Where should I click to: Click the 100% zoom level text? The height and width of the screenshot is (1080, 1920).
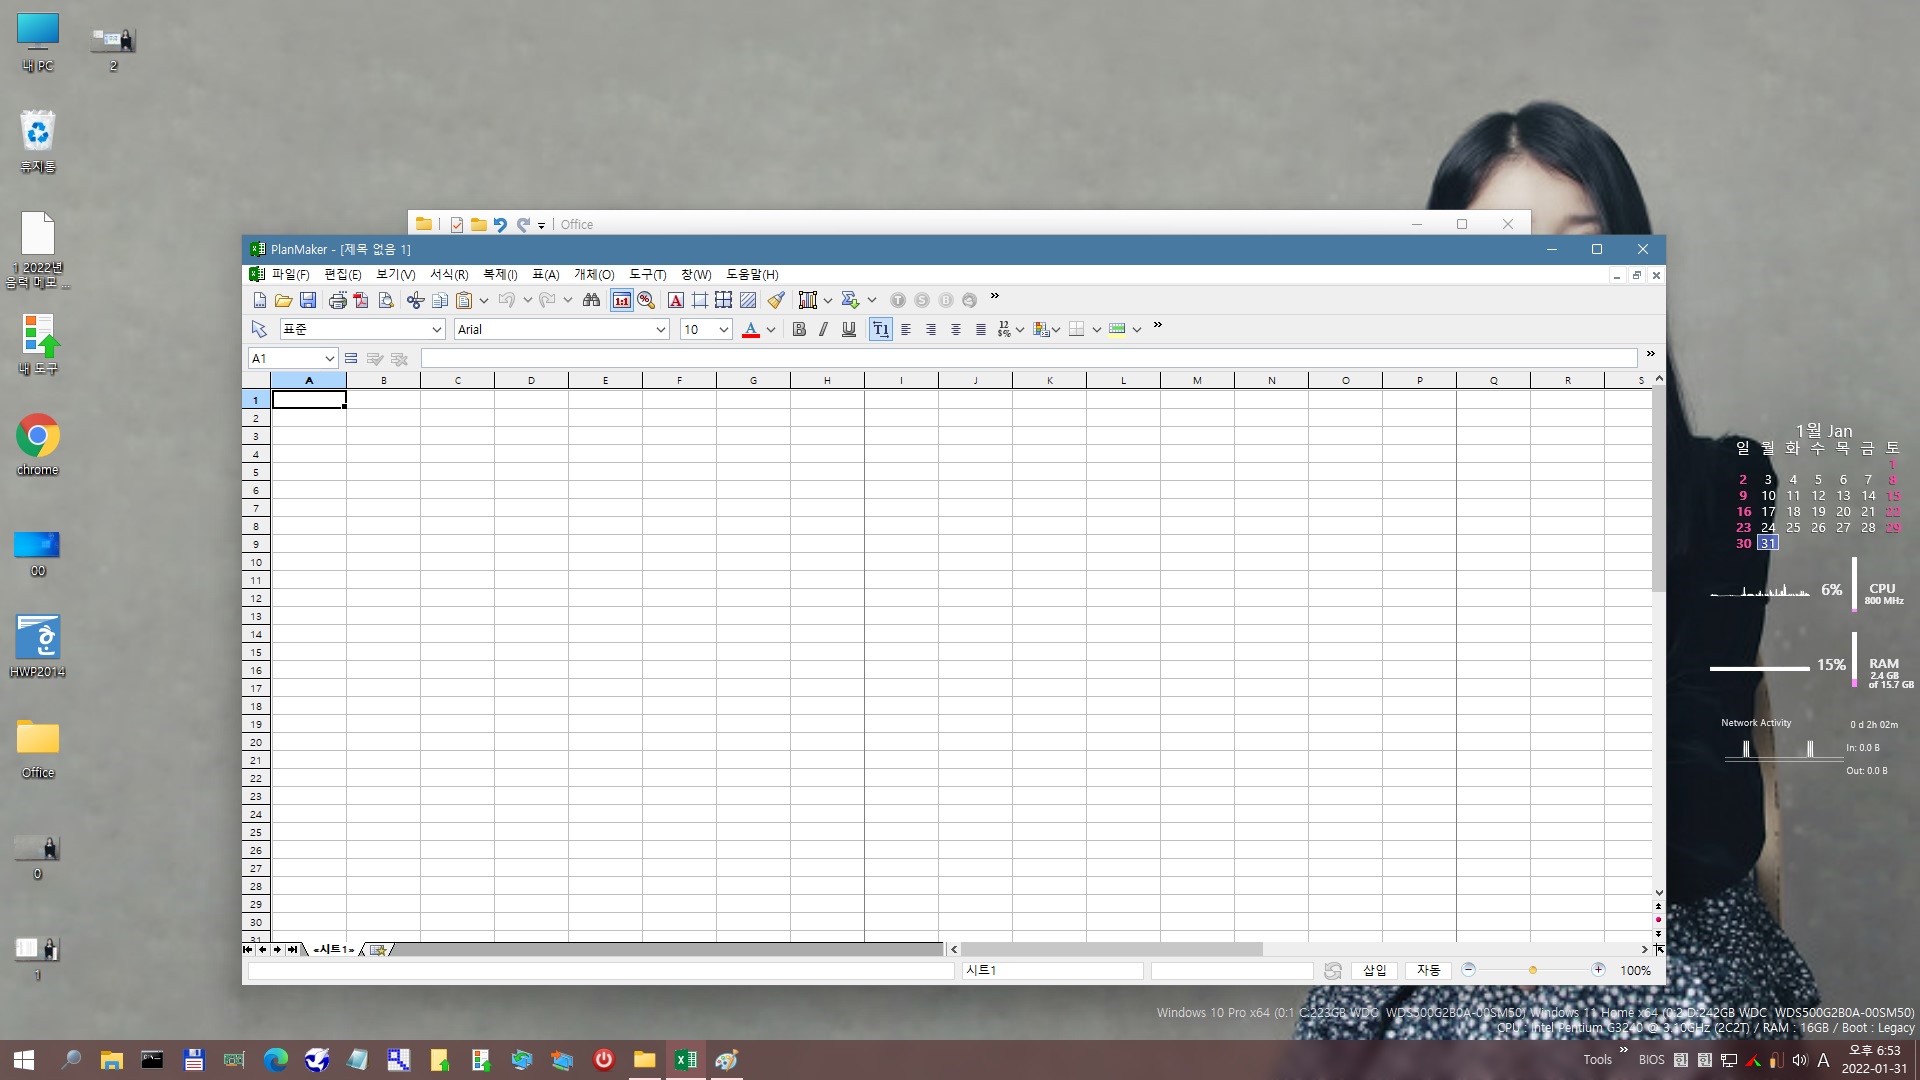1636,971
